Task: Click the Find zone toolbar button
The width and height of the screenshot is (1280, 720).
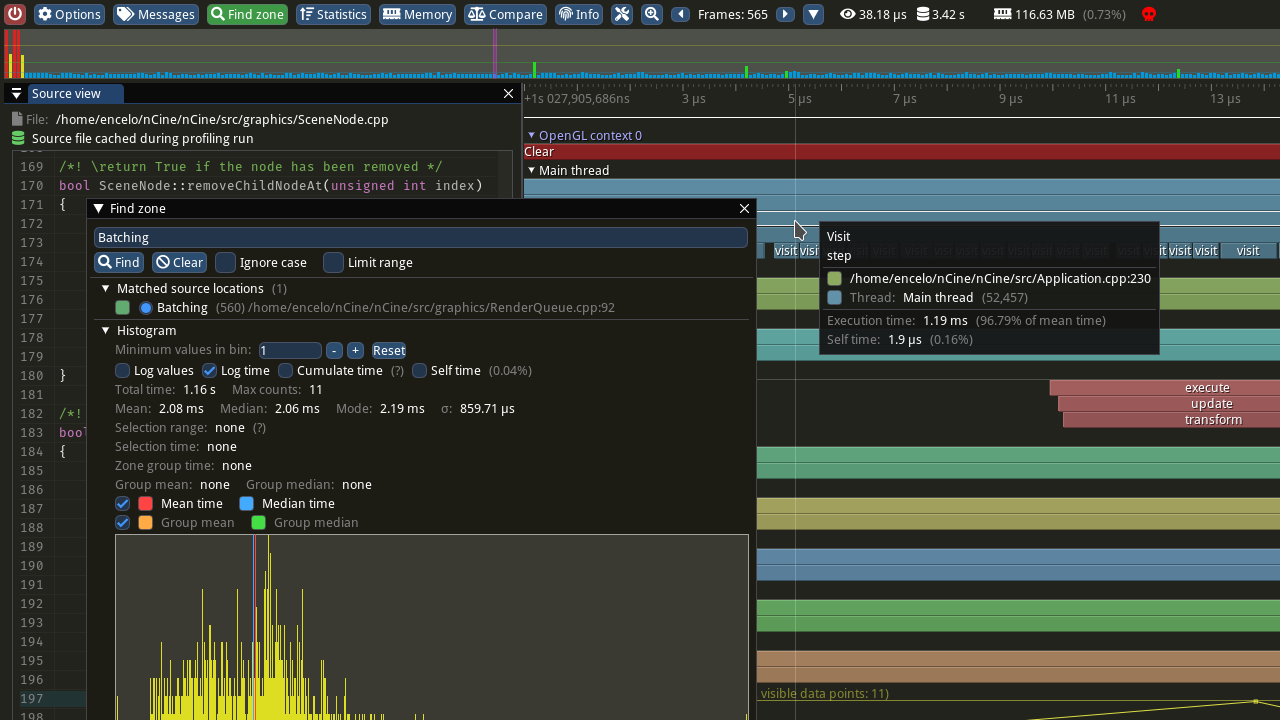Action: point(246,14)
